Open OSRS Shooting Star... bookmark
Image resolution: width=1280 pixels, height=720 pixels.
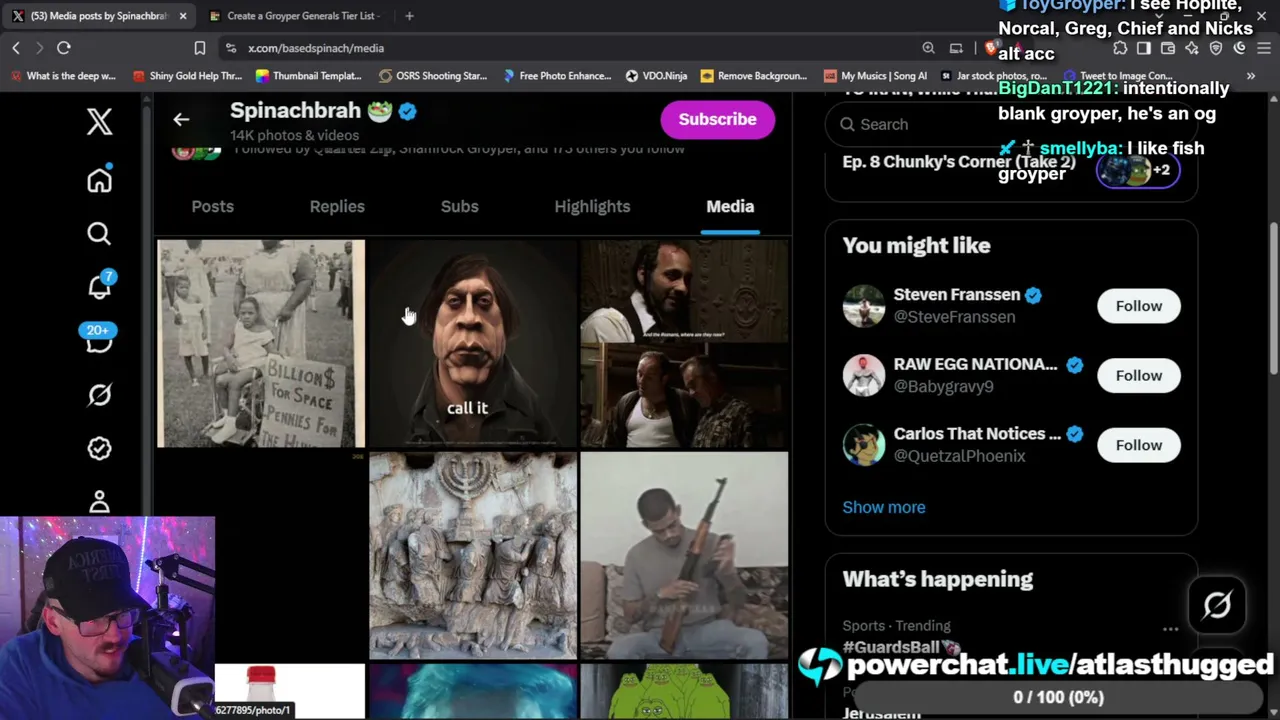[x=433, y=76]
